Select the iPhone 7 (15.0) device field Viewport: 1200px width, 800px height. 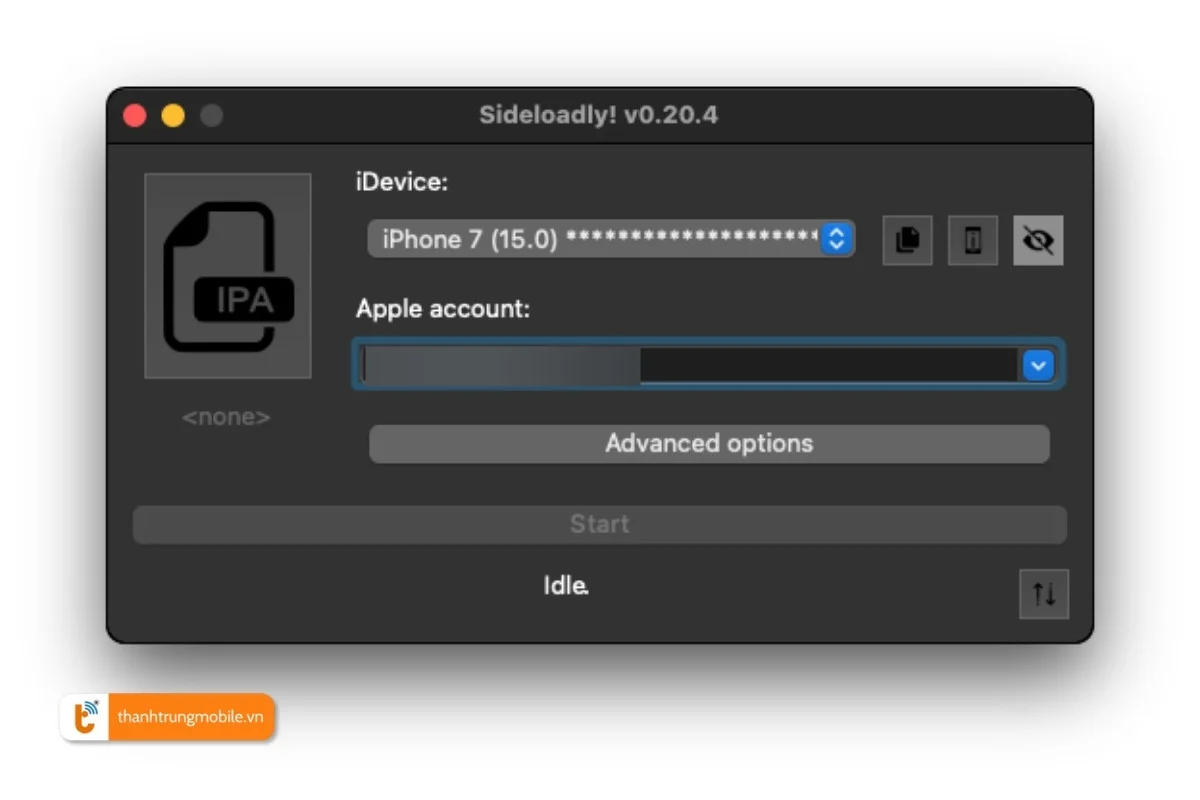click(x=595, y=239)
